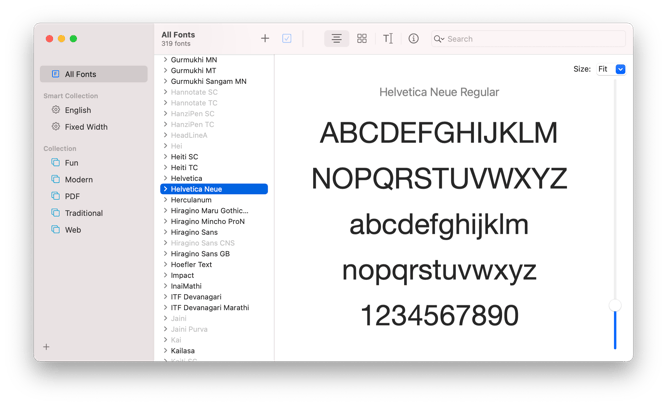Toggle the enable/disable font checkbox icon

(x=287, y=38)
